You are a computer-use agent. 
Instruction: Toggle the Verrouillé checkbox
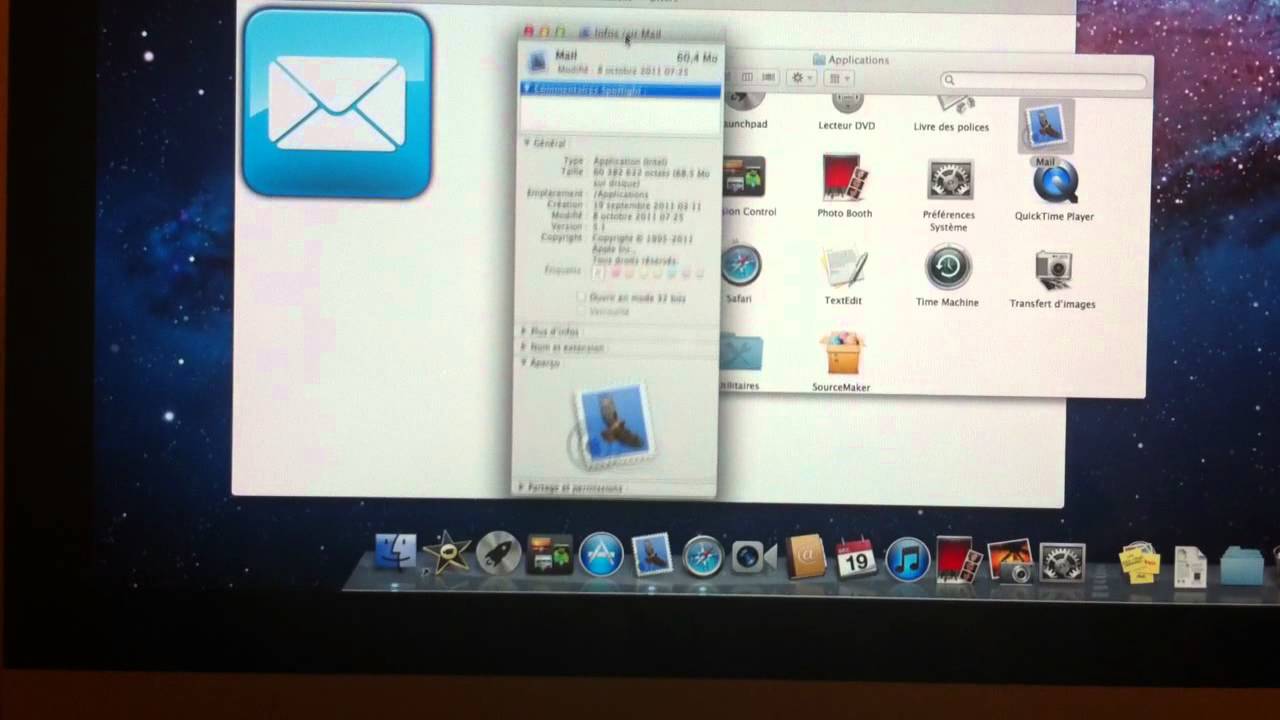coord(581,311)
